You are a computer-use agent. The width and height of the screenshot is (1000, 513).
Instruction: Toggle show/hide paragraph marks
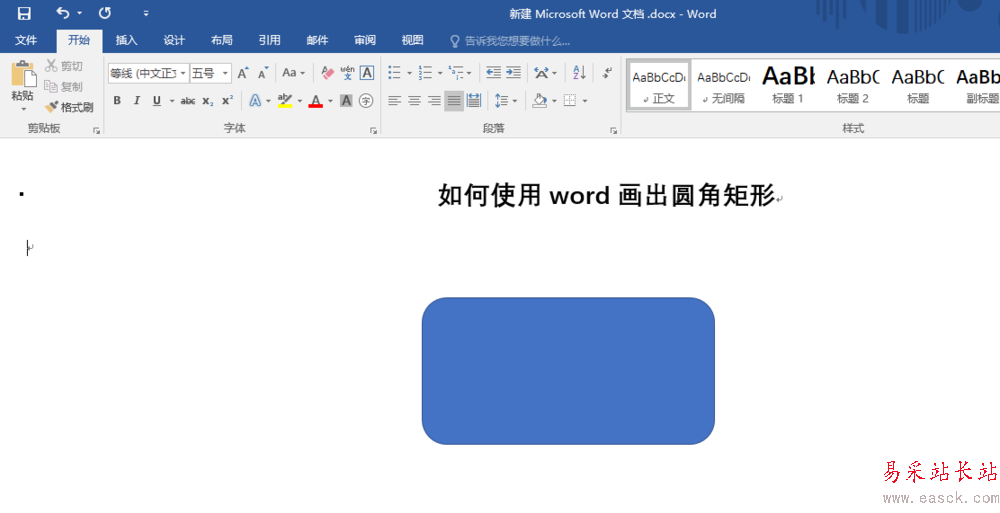[x=607, y=73]
